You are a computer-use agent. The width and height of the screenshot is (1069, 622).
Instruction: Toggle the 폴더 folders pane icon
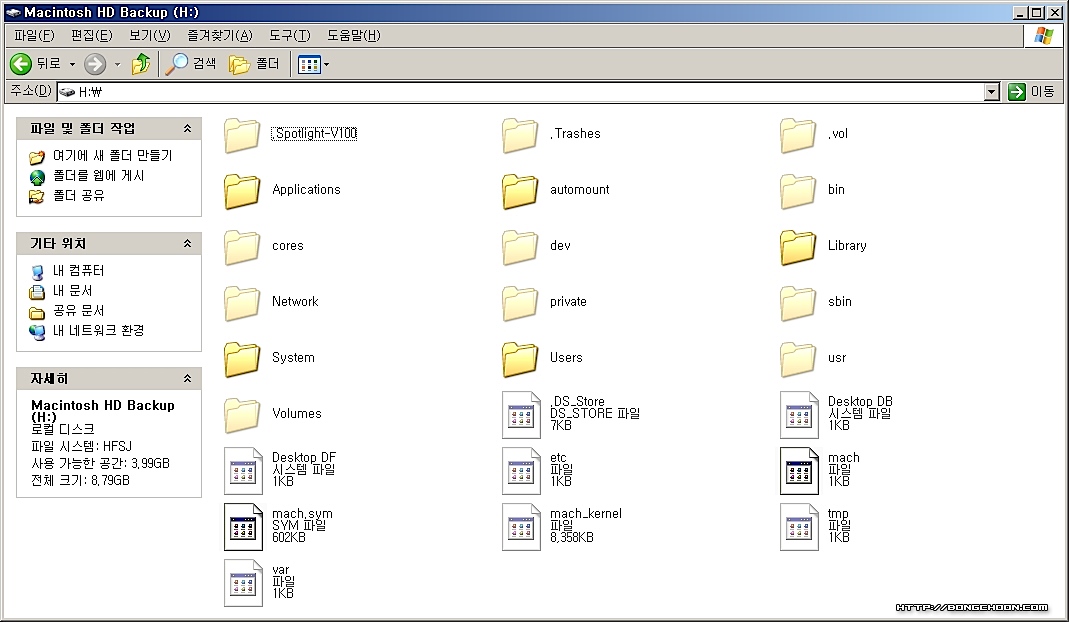coord(239,64)
